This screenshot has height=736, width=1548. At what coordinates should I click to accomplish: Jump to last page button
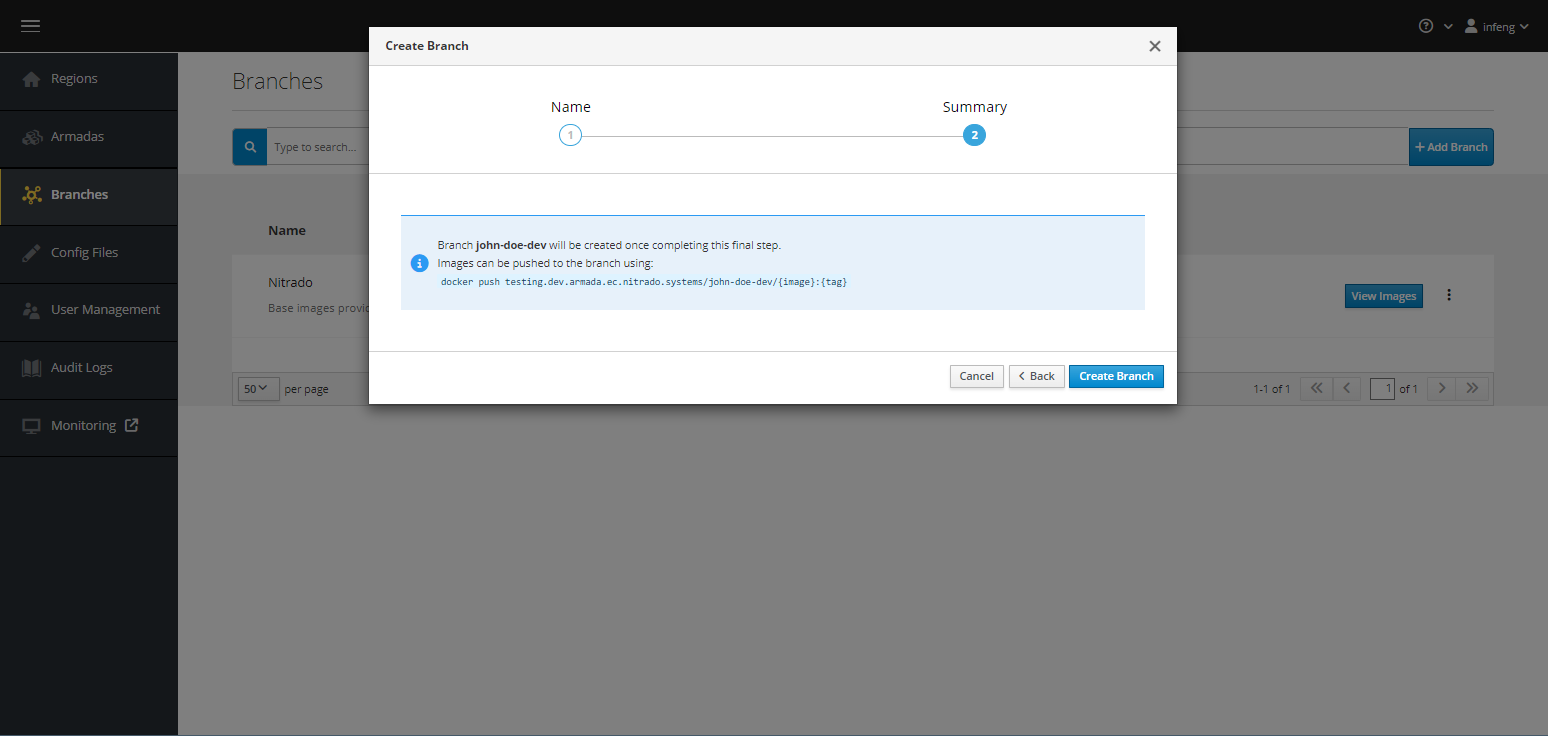click(1472, 388)
